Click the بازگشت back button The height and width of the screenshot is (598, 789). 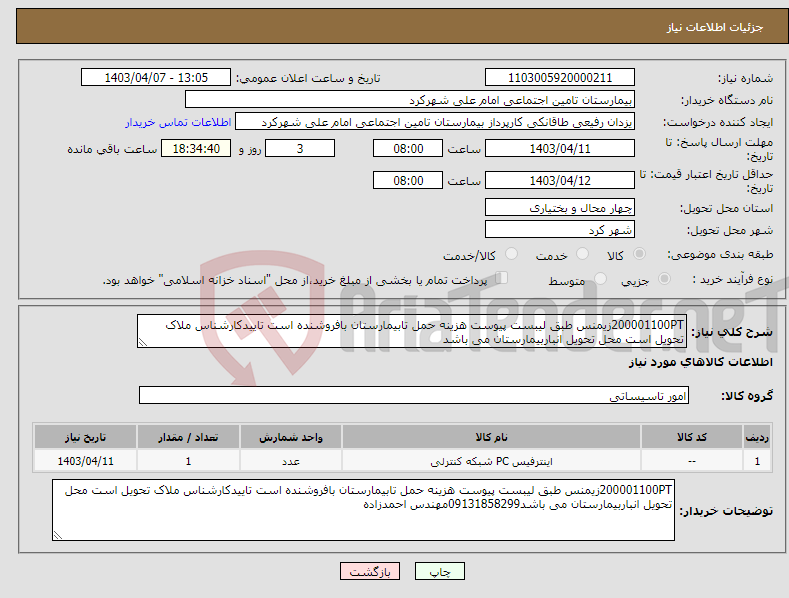pos(370,571)
